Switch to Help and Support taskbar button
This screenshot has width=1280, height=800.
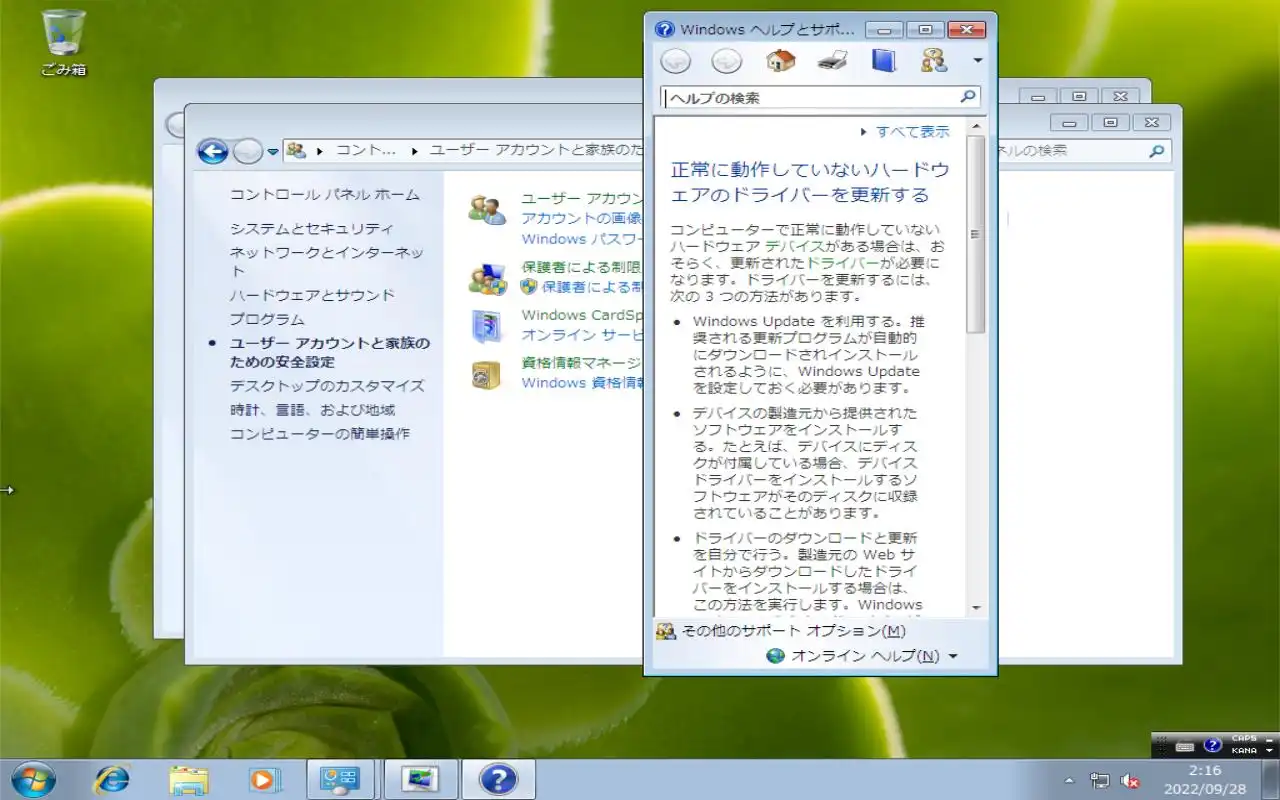click(x=498, y=779)
